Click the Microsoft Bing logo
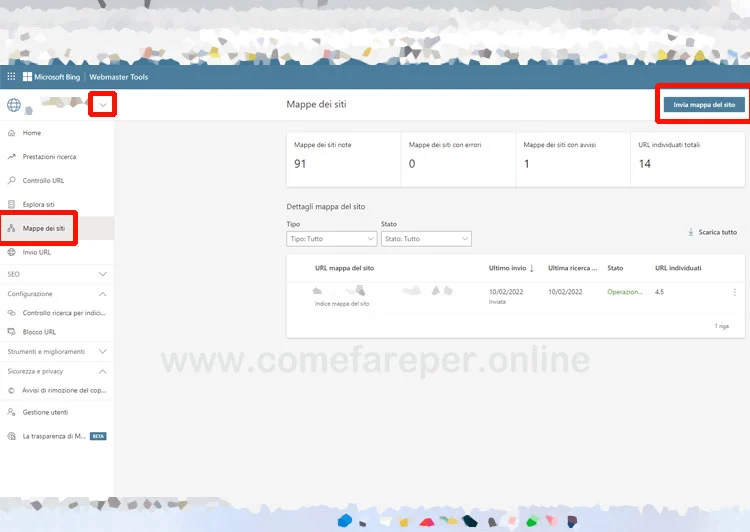 tap(52, 77)
